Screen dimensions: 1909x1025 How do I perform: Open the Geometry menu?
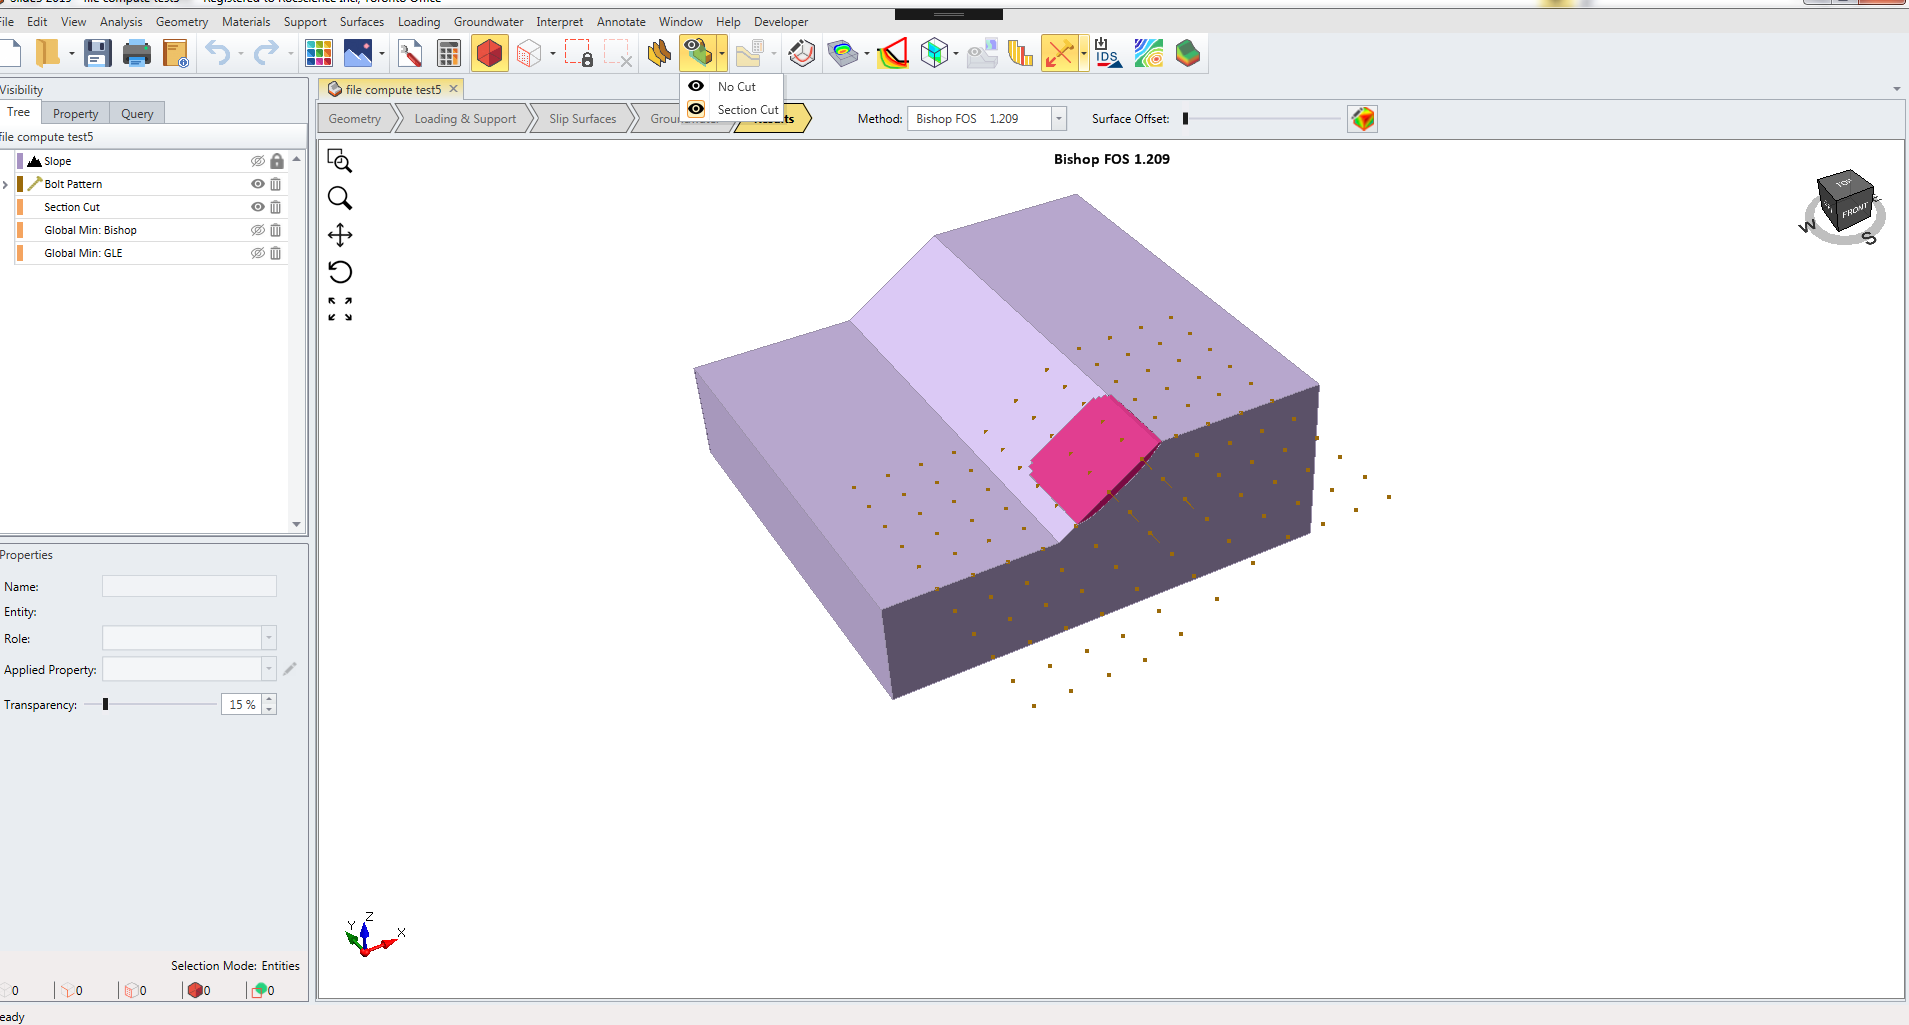tap(182, 21)
